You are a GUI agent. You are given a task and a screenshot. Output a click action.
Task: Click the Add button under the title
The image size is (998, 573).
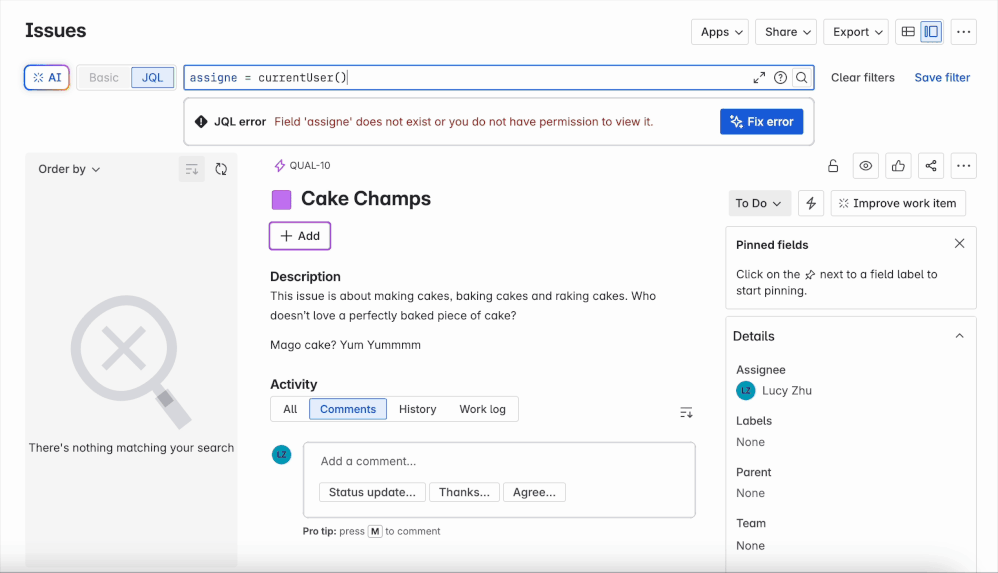point(300,236)
